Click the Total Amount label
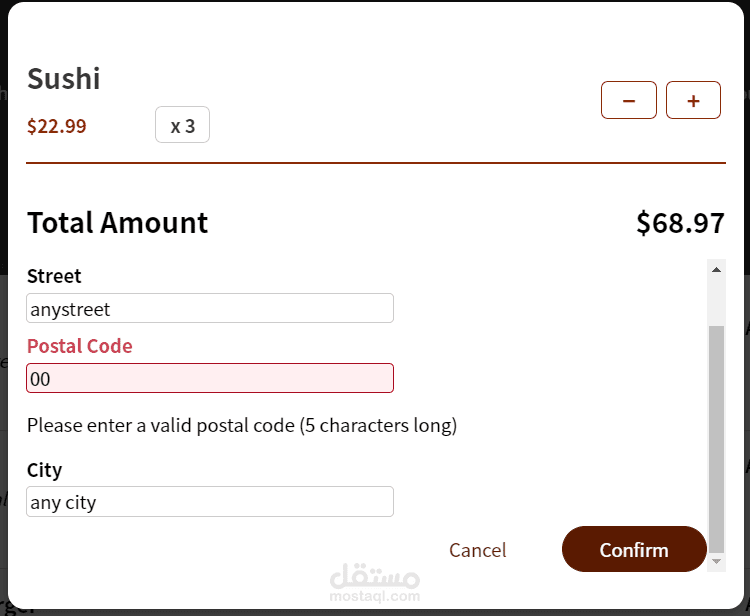750x616 pixels. coord(118,222)
